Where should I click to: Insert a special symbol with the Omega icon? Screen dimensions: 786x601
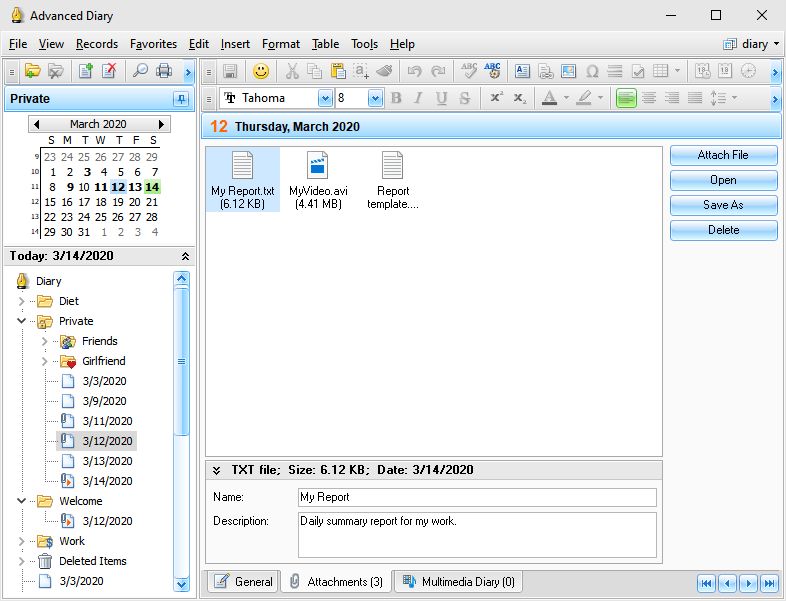[592, 71]
